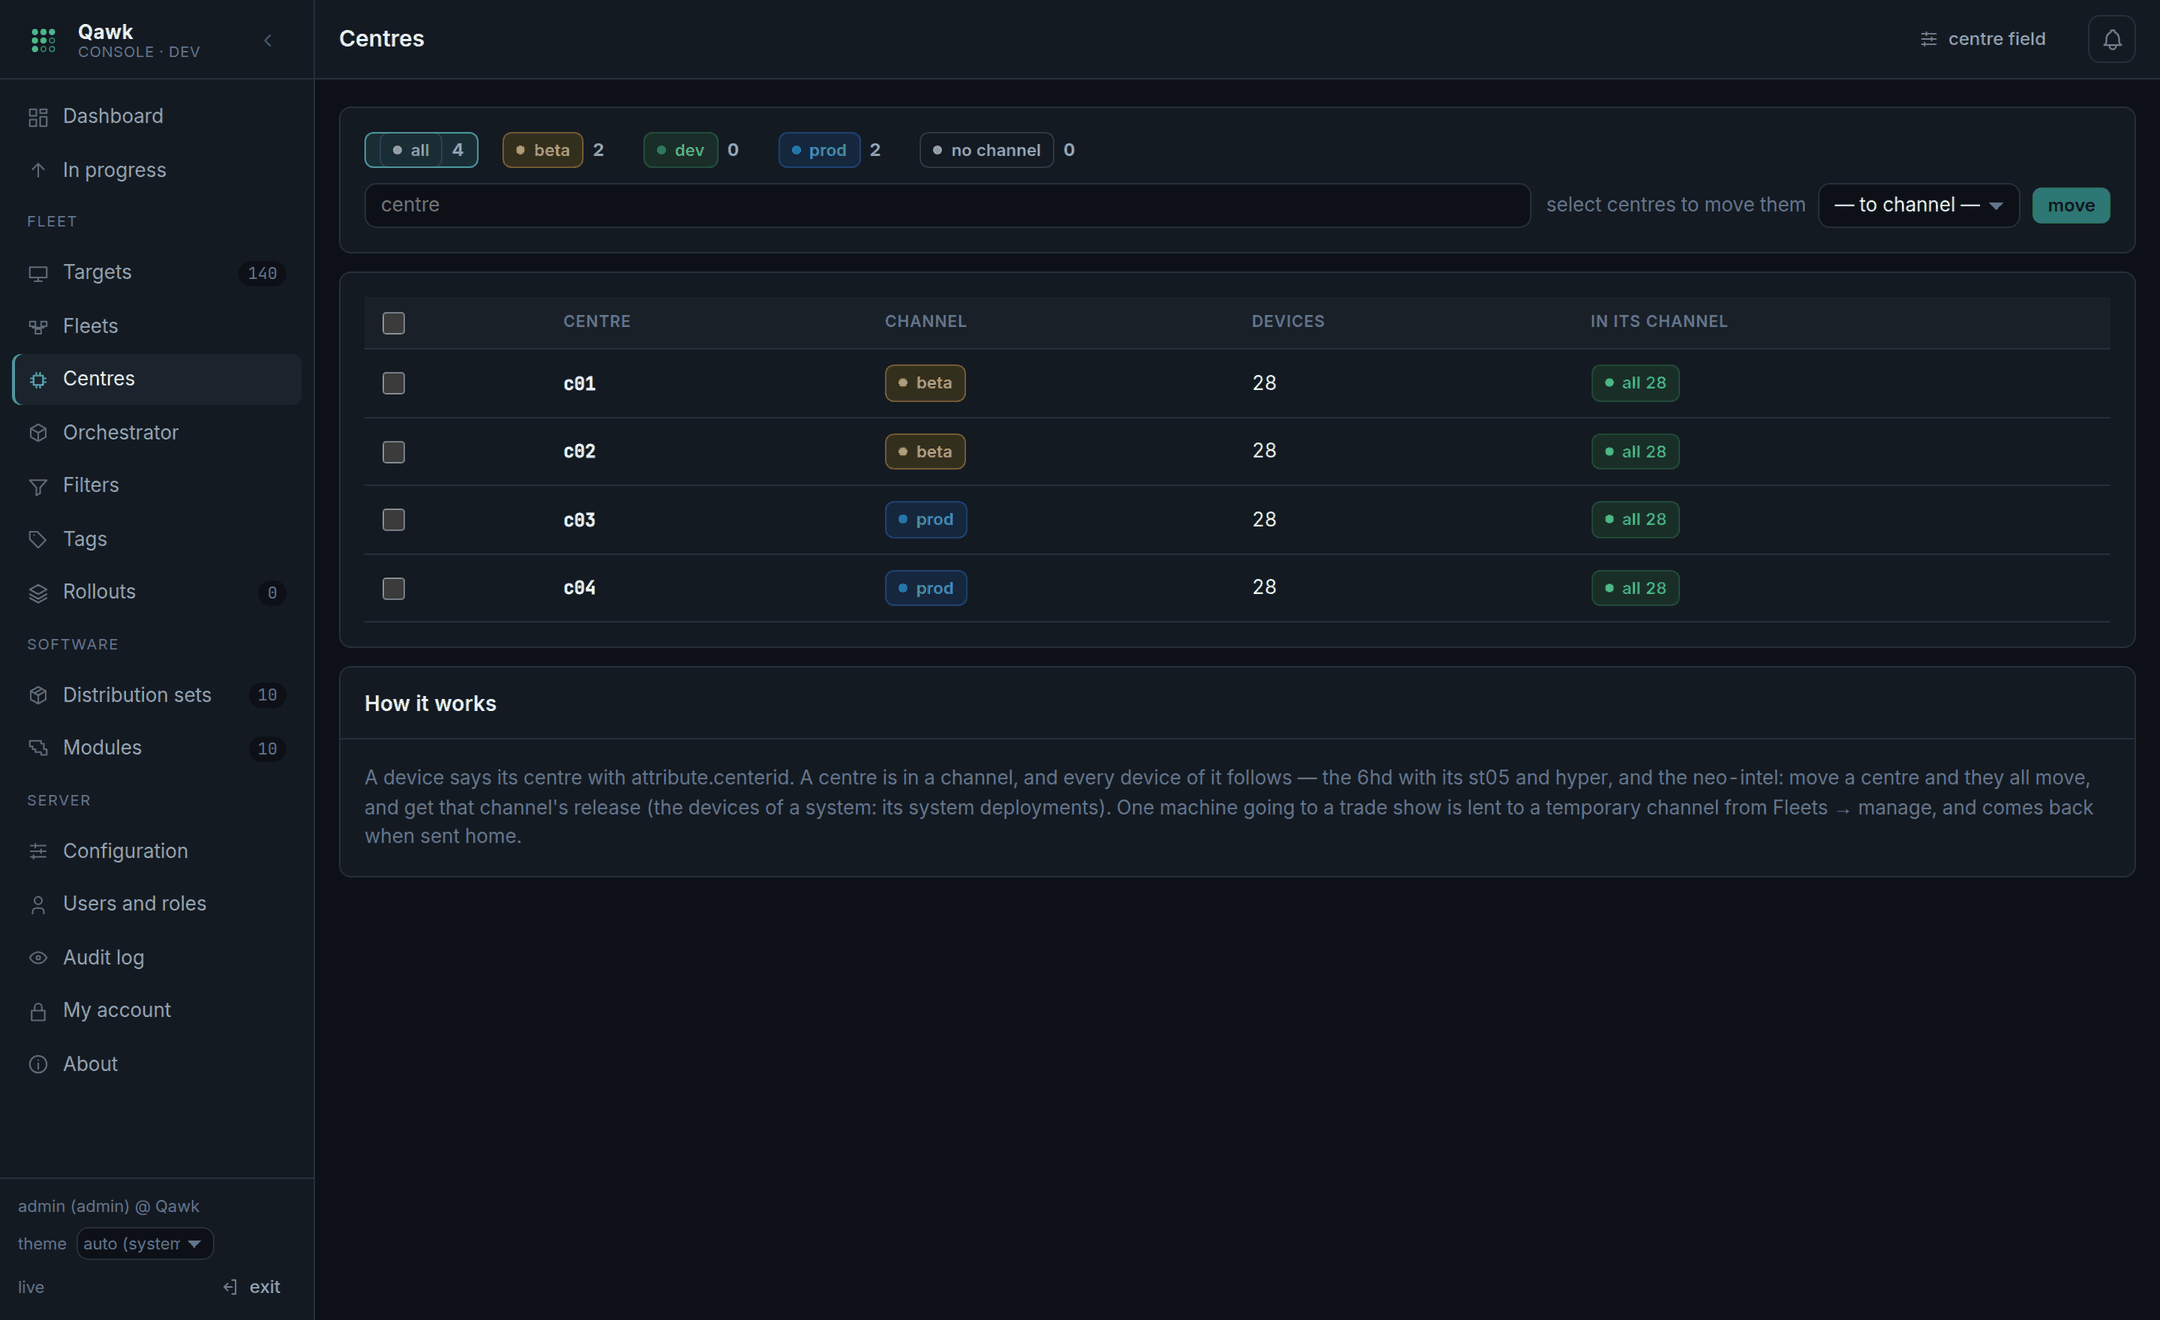Open Orchestrator via its cube icon
Viewport: 2160px width, 1320px height.
(x=38, y=433)
